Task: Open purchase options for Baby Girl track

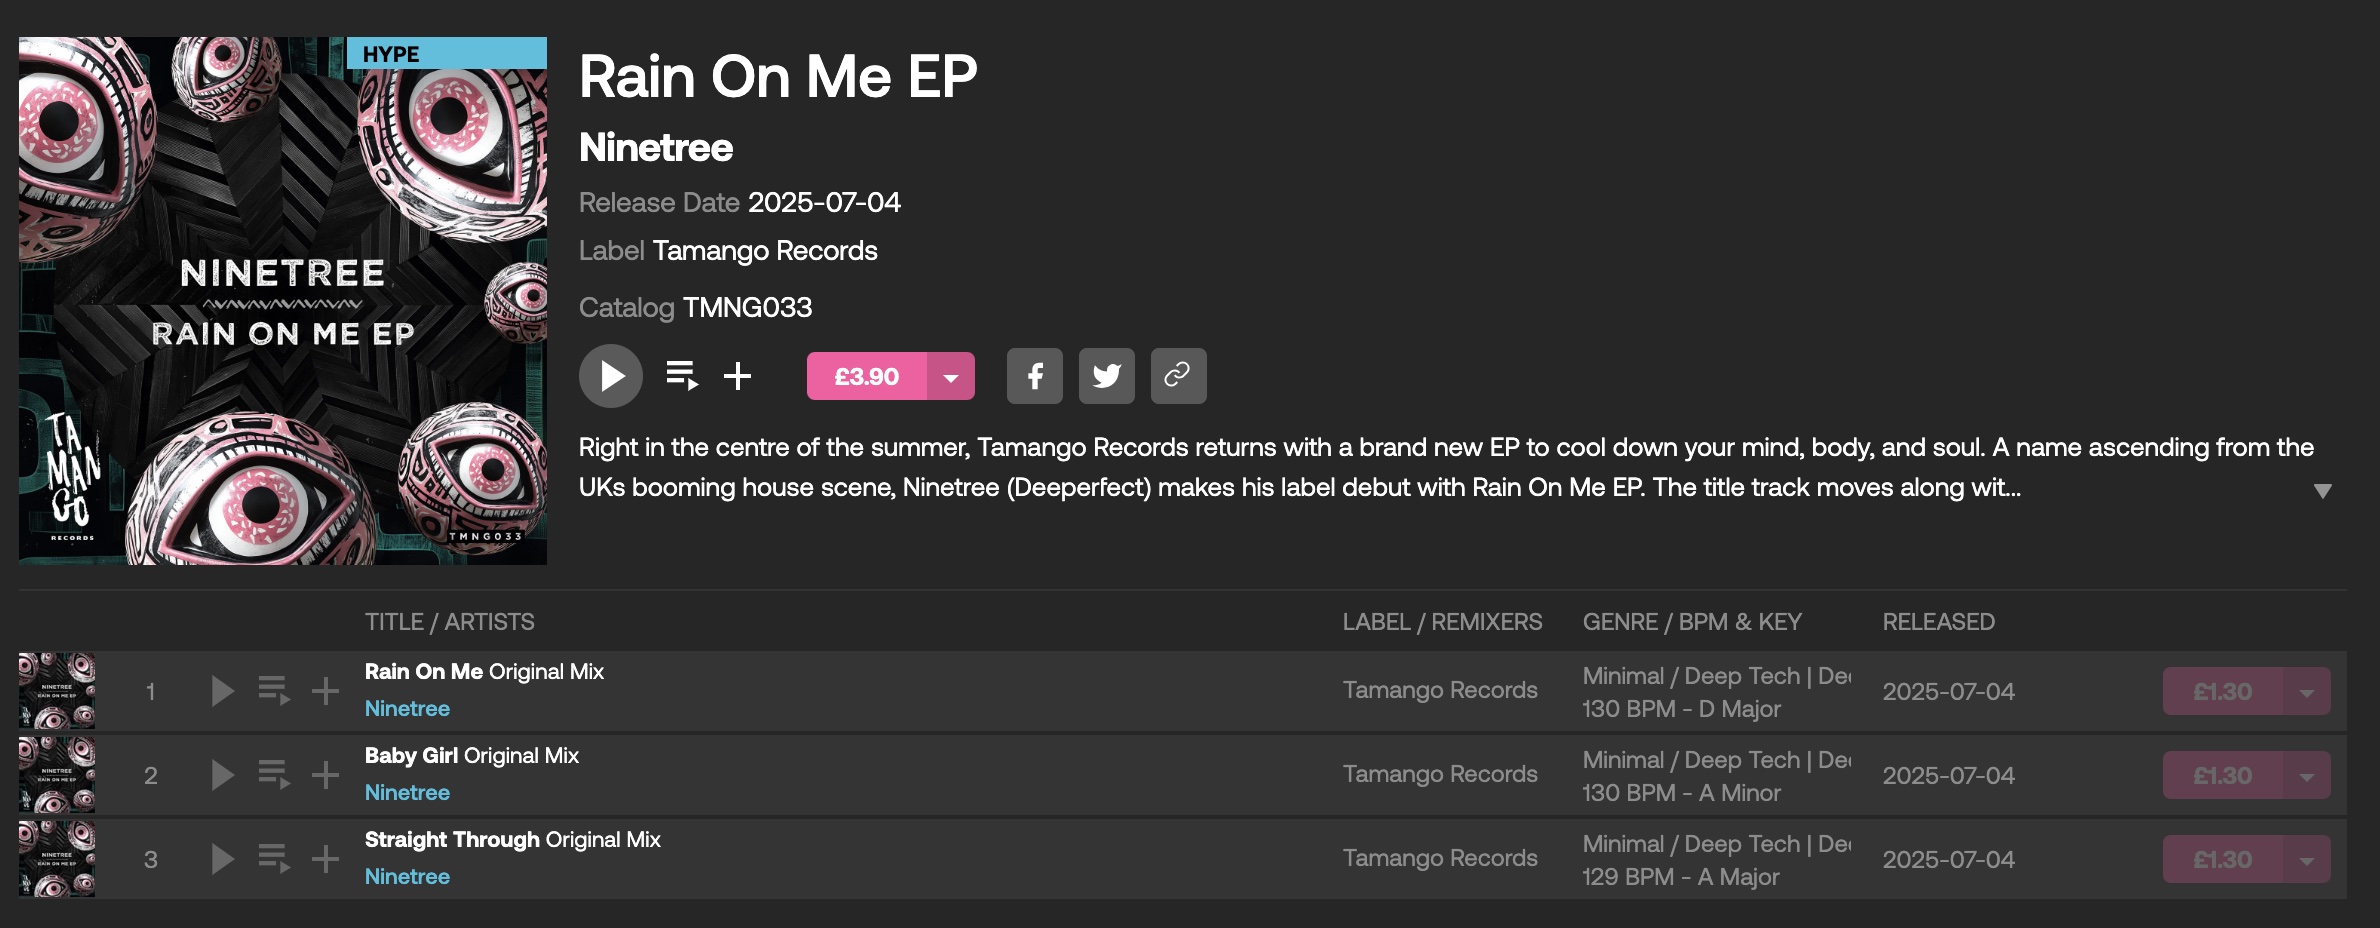Action: (2307, 776)
